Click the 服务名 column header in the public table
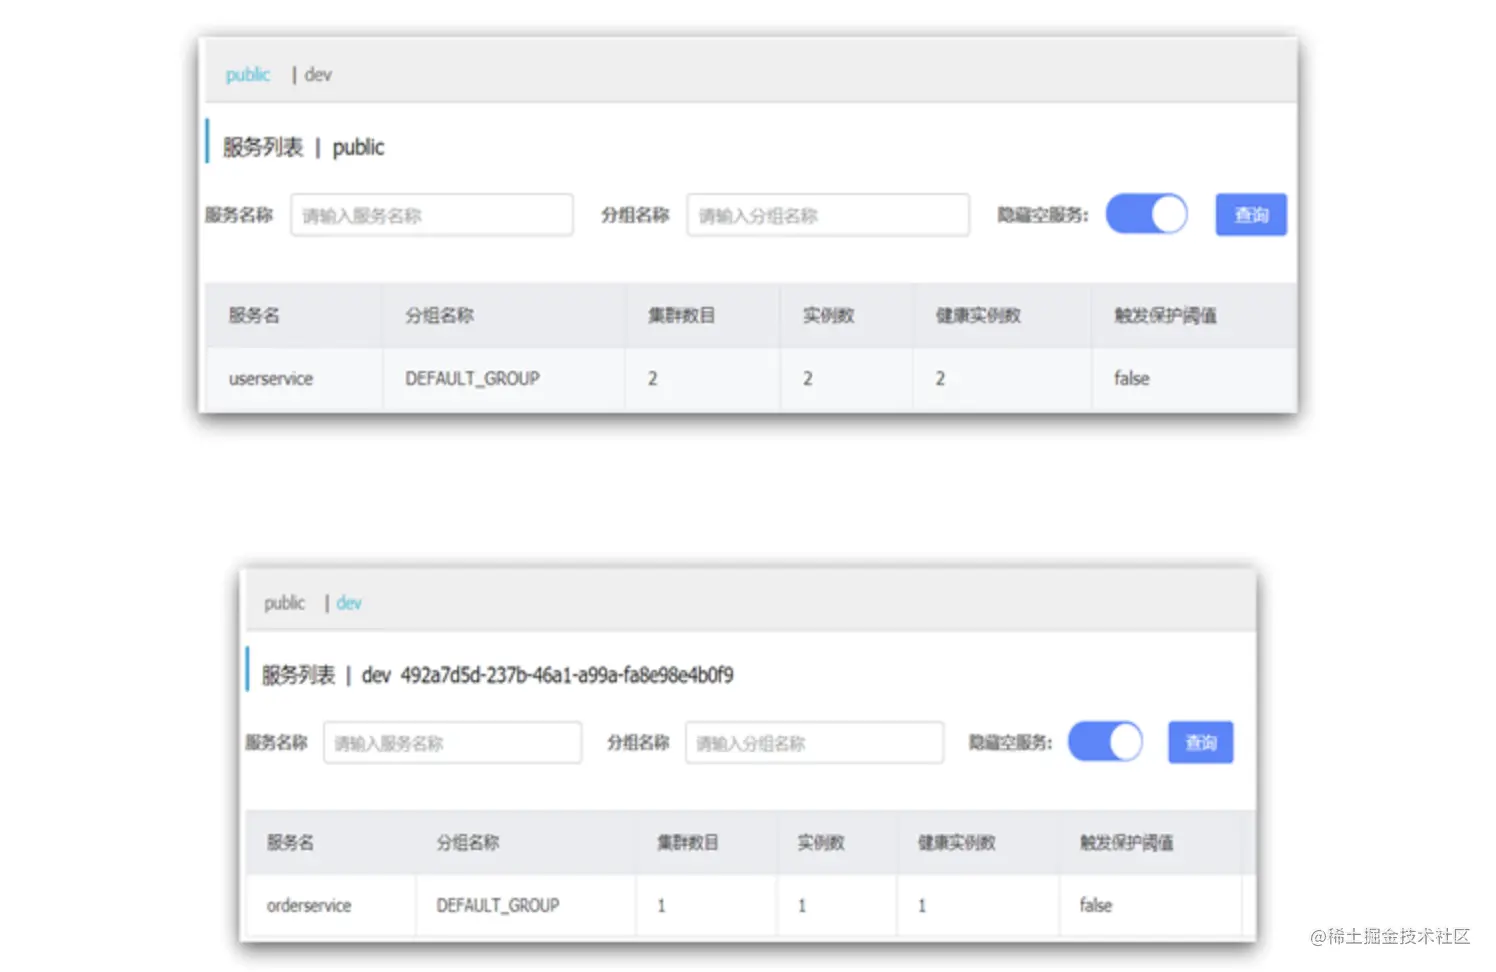The width and height of the screenshot is (1496, 972). click(254, 316)
